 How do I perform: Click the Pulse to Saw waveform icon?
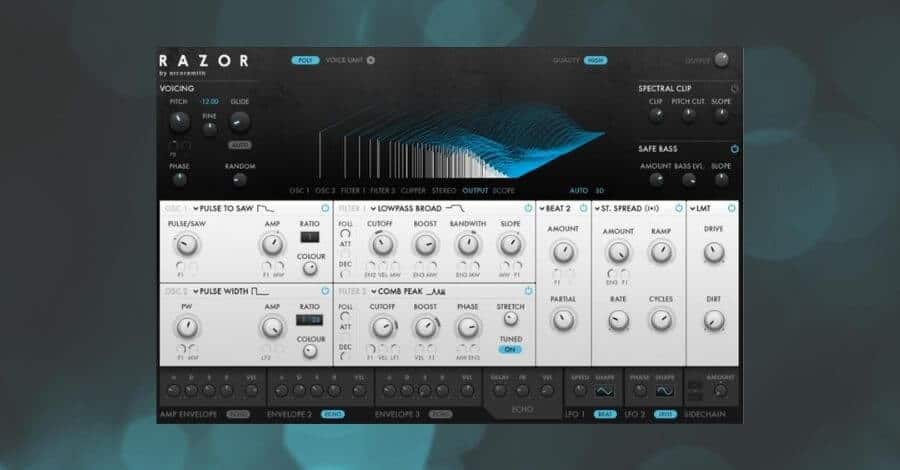tap(265, 208)
